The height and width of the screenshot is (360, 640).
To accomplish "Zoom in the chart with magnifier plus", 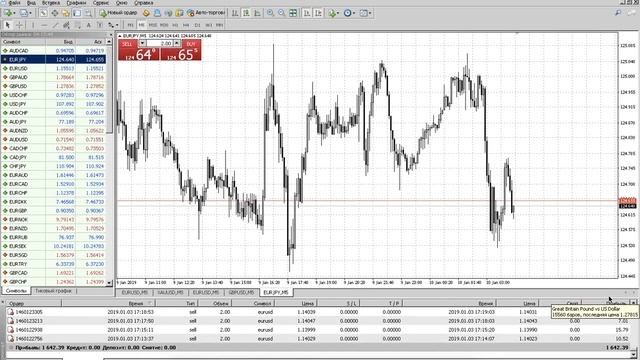I will point(270,13).
